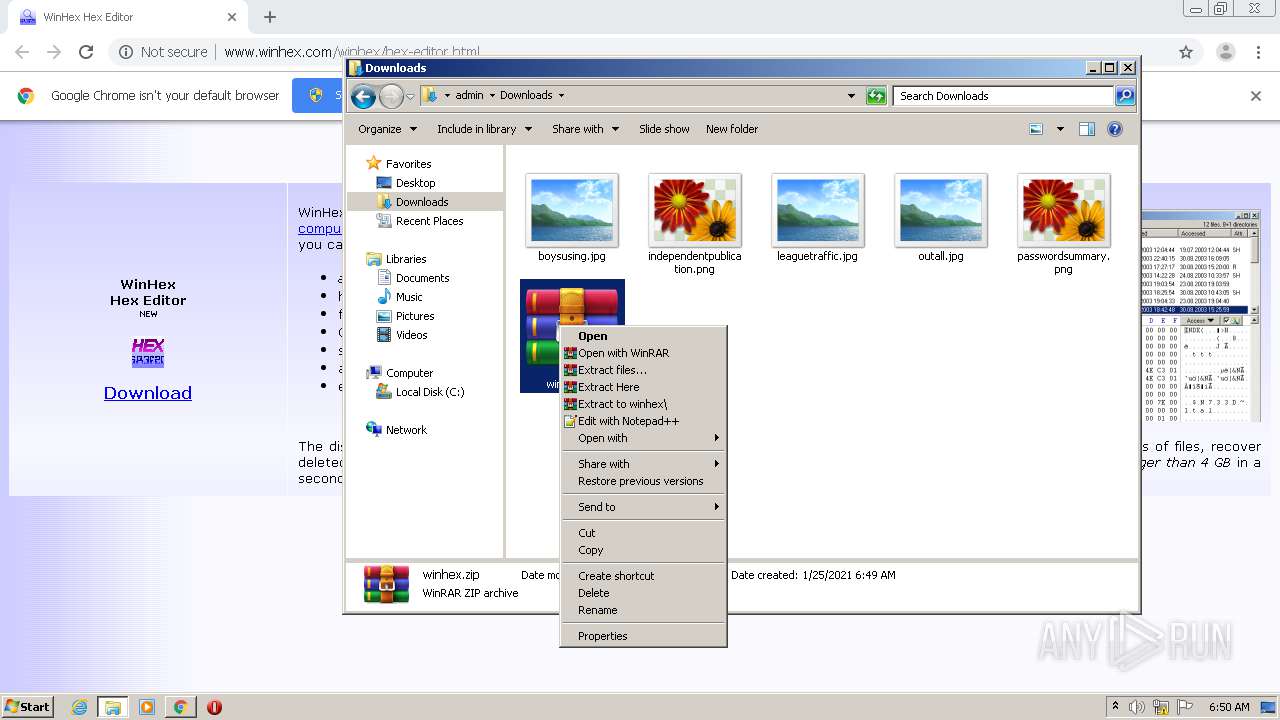Click the Chrome reload page icon

tap(86, 52)
